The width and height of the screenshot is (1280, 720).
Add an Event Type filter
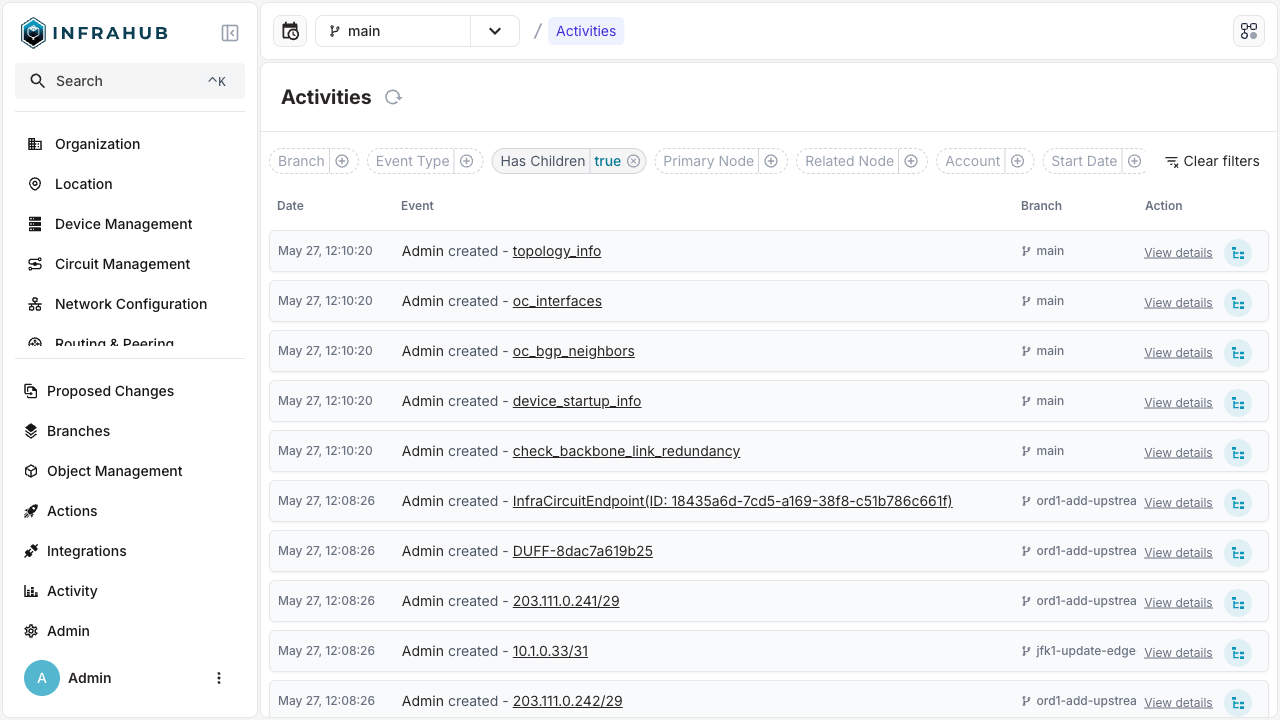coord(466,161)
